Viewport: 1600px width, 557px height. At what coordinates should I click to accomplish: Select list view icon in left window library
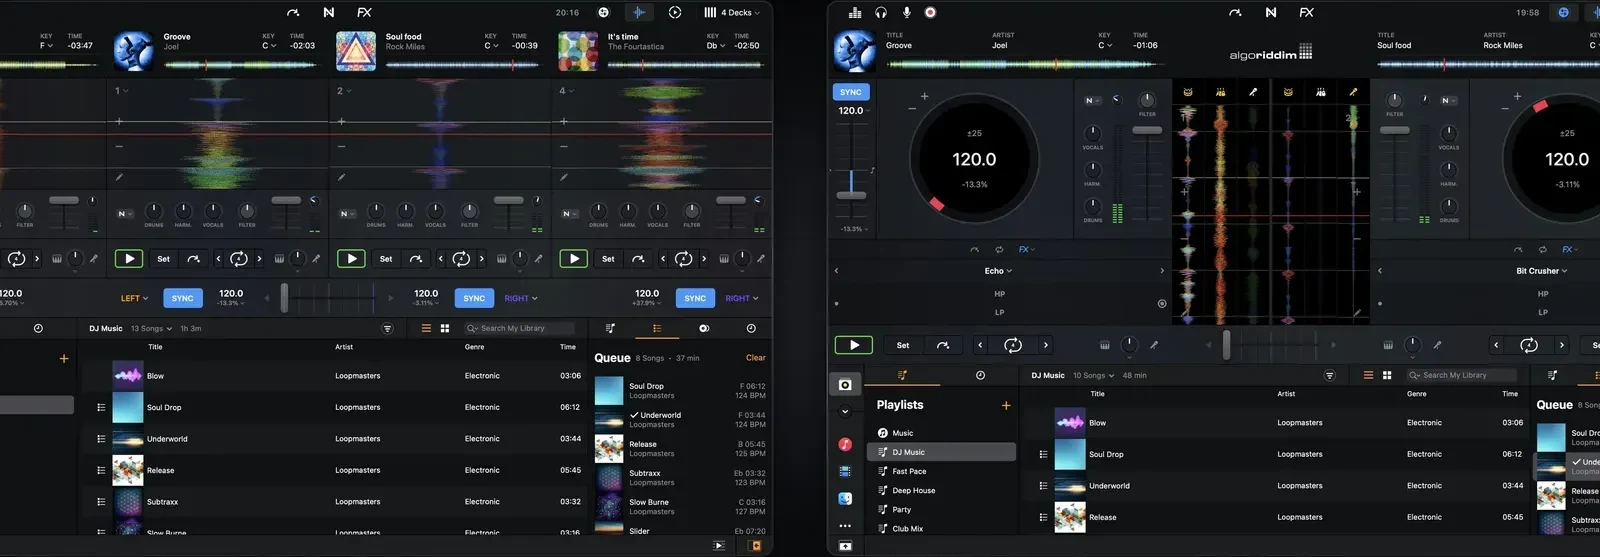[426, 328]
